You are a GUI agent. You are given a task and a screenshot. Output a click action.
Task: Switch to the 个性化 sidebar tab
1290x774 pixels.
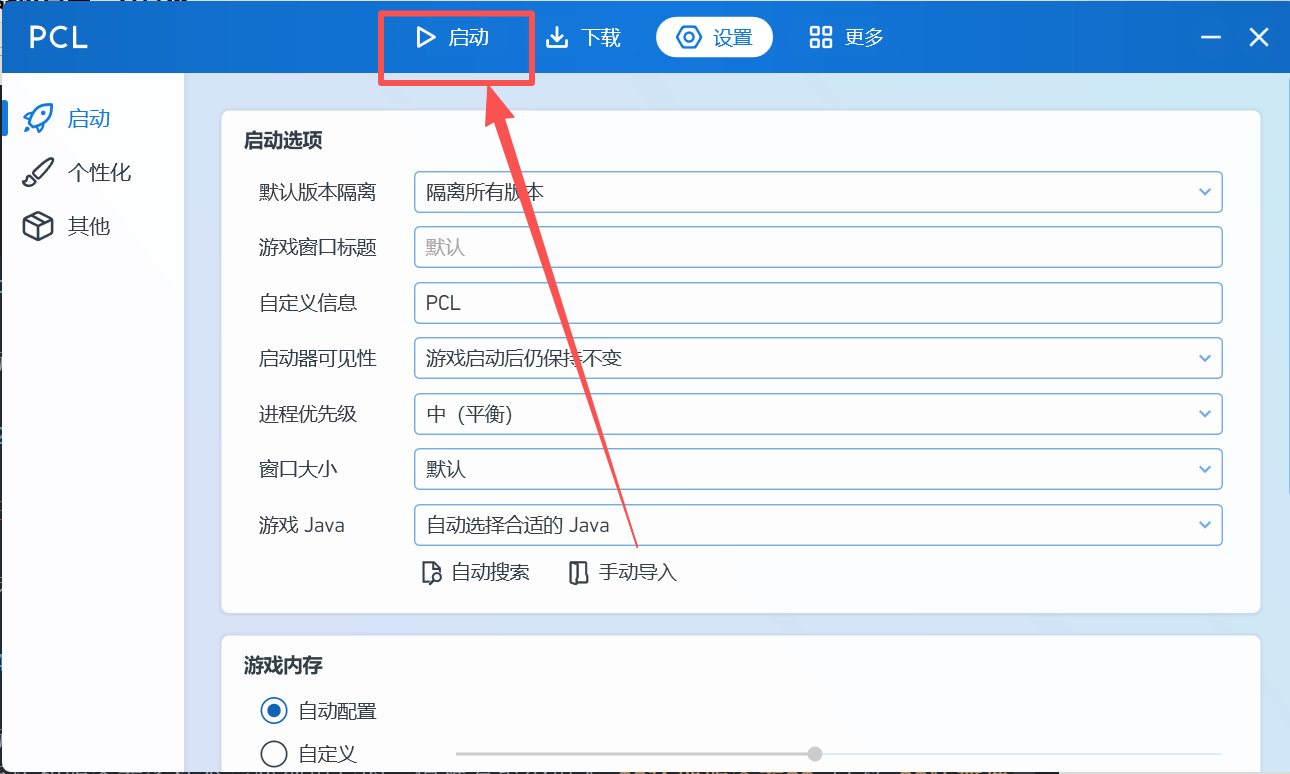click(98, 172)
